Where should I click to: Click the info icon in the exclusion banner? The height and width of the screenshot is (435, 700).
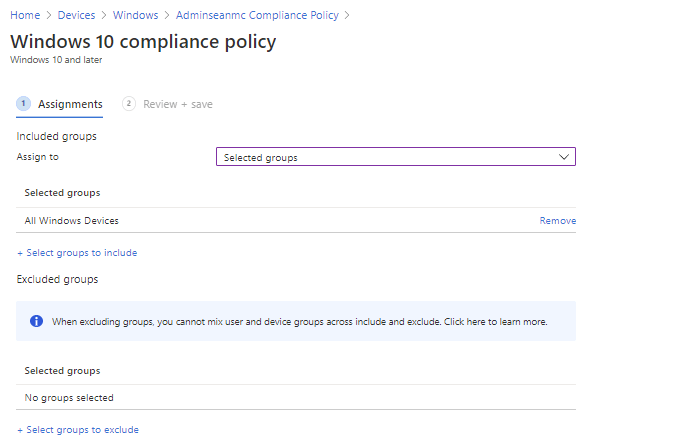[x=36, y=321]
